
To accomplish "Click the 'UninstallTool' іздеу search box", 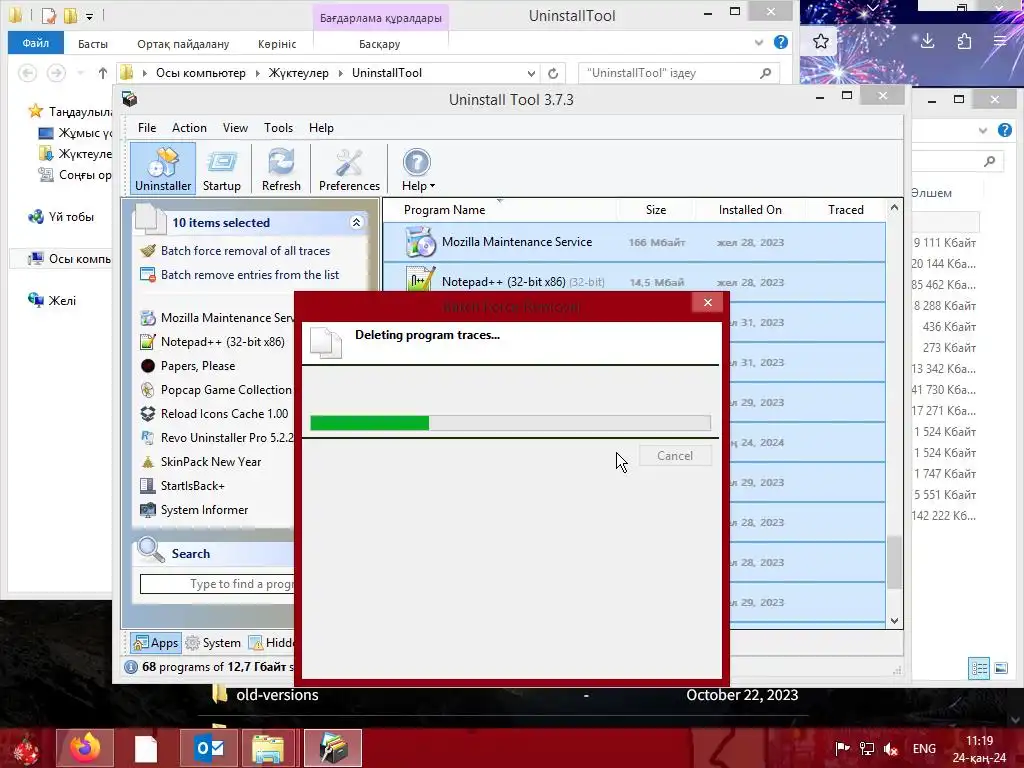I will click(679, 73).
